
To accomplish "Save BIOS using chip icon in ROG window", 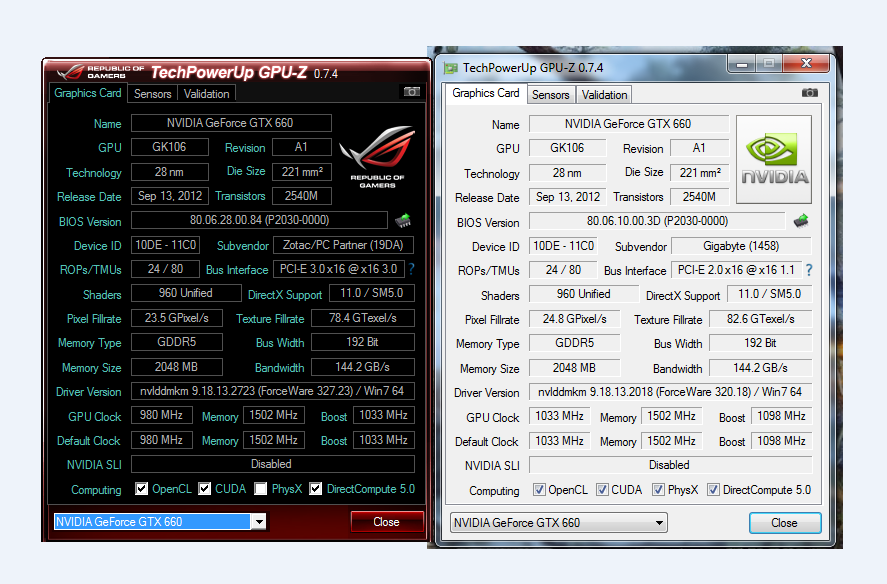I will pos(403,220).
